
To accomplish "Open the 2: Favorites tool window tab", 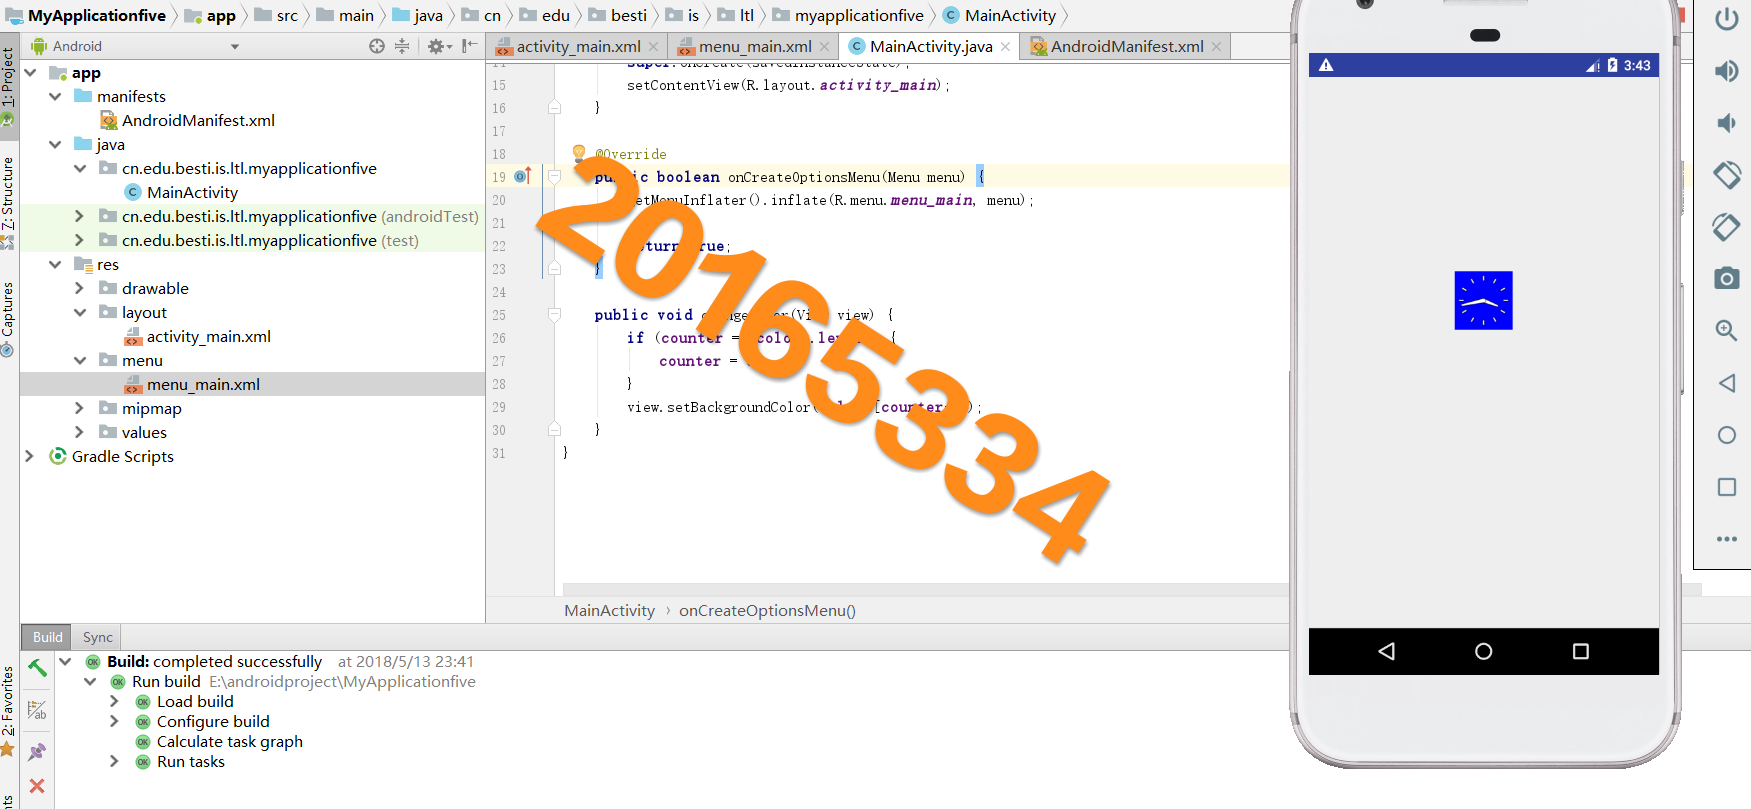I will point(8,712).
